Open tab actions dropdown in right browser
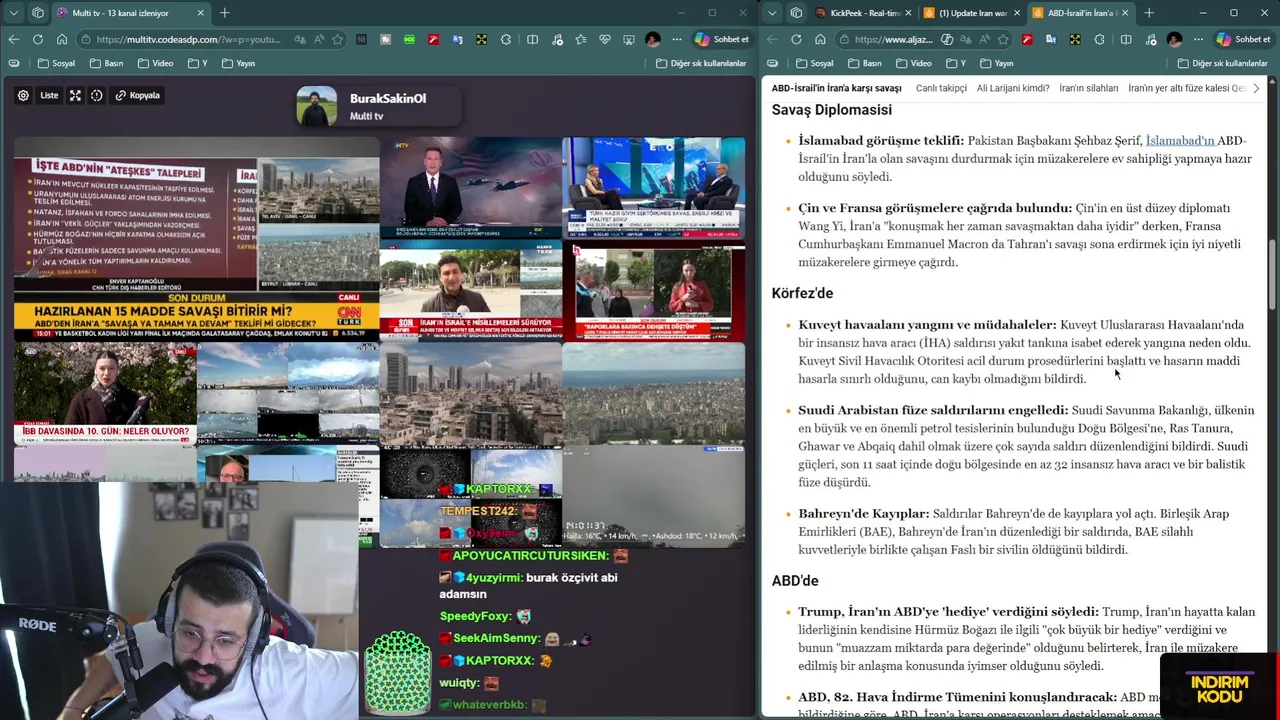Viewport: 1280px width, 720px height. coord(772,13)
